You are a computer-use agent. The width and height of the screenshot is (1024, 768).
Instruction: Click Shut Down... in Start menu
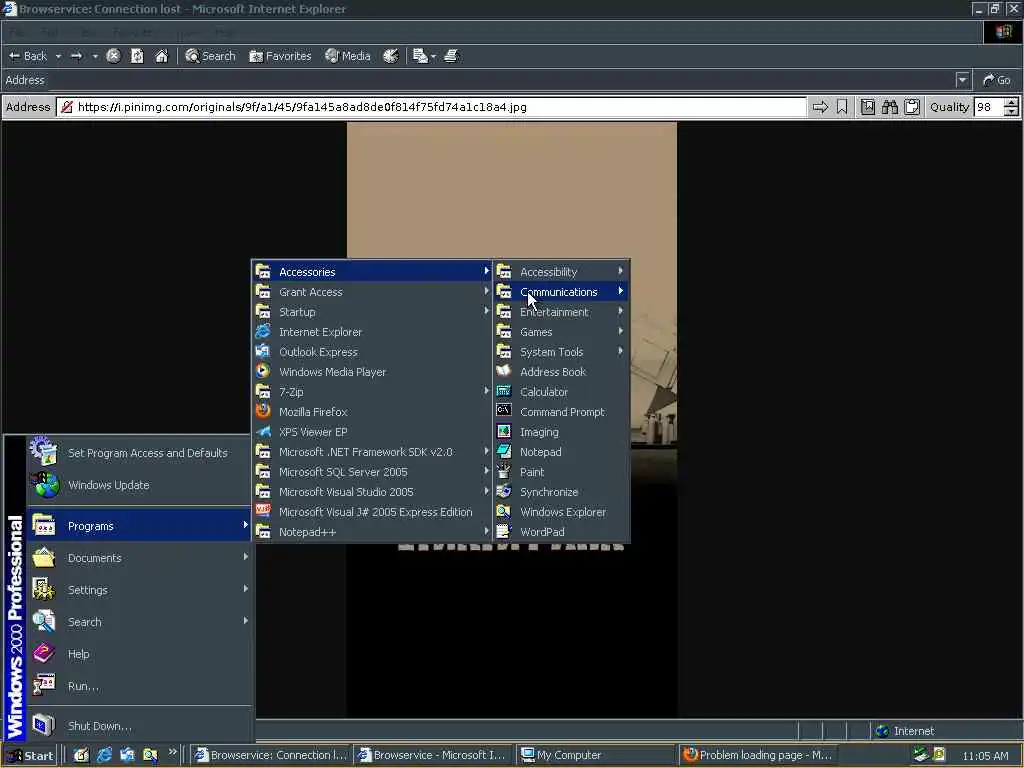click(139, 726)
